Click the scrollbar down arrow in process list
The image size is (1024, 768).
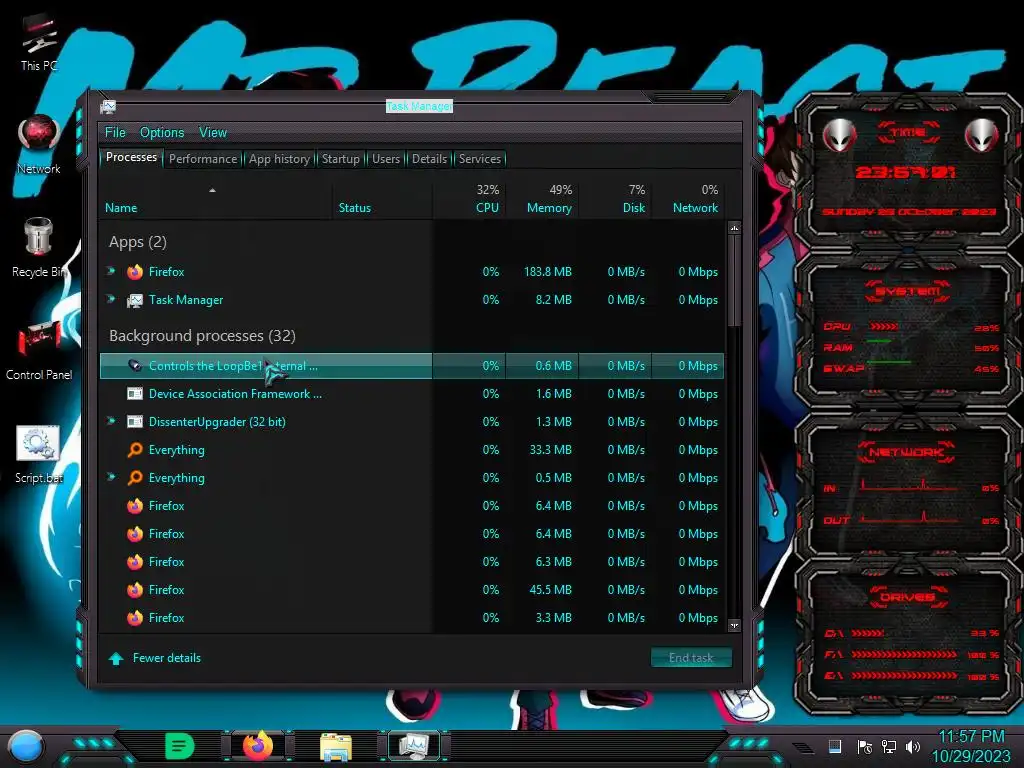click(734, 625)
